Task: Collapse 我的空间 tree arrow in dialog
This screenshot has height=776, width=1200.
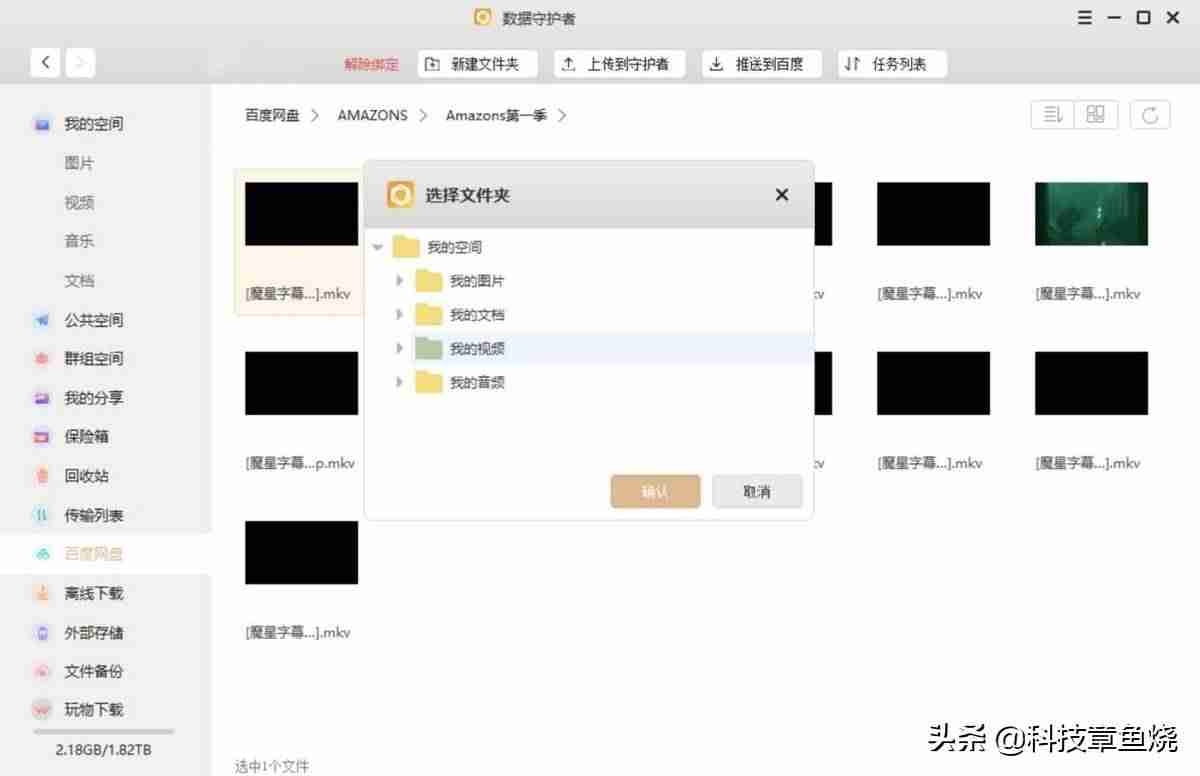Action: point(378,247)
